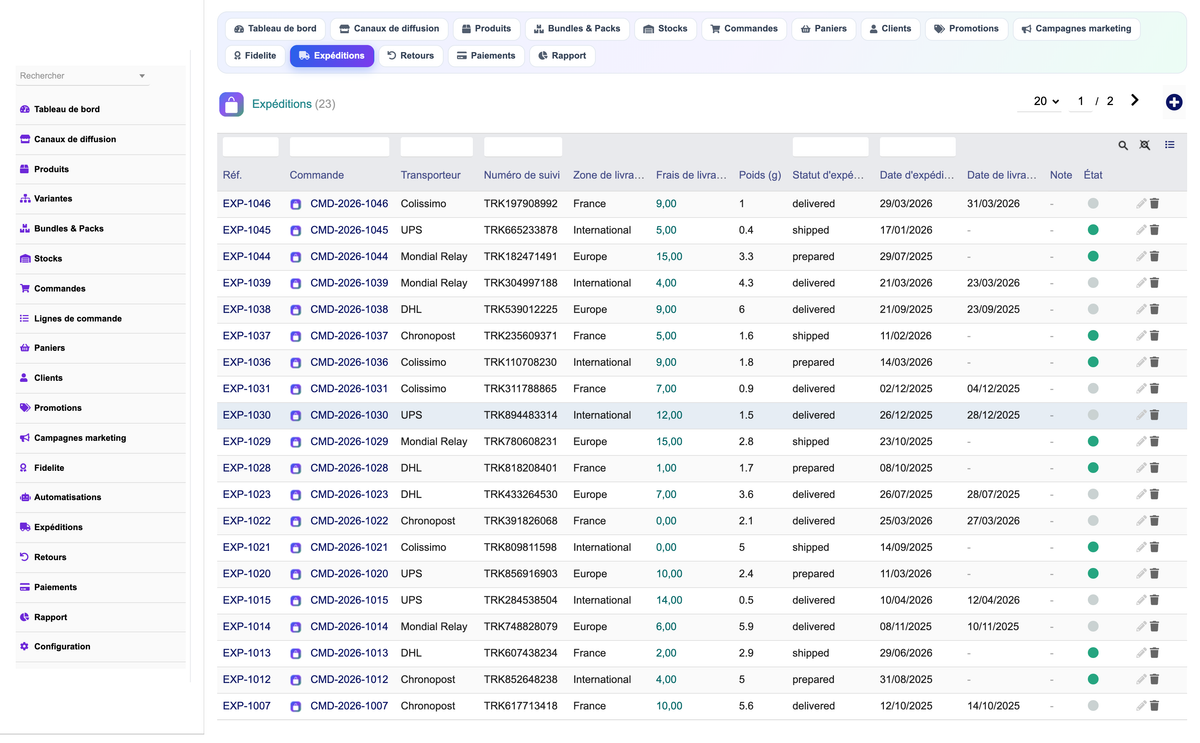Select Configuration in the sidebar
Viewport: 1200px width, 743px height.
point(62,647)
